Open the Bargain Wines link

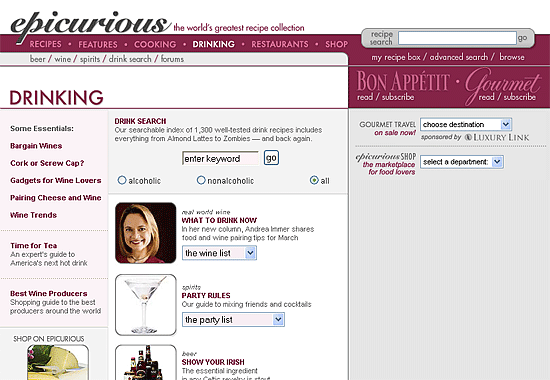(36, 146)
